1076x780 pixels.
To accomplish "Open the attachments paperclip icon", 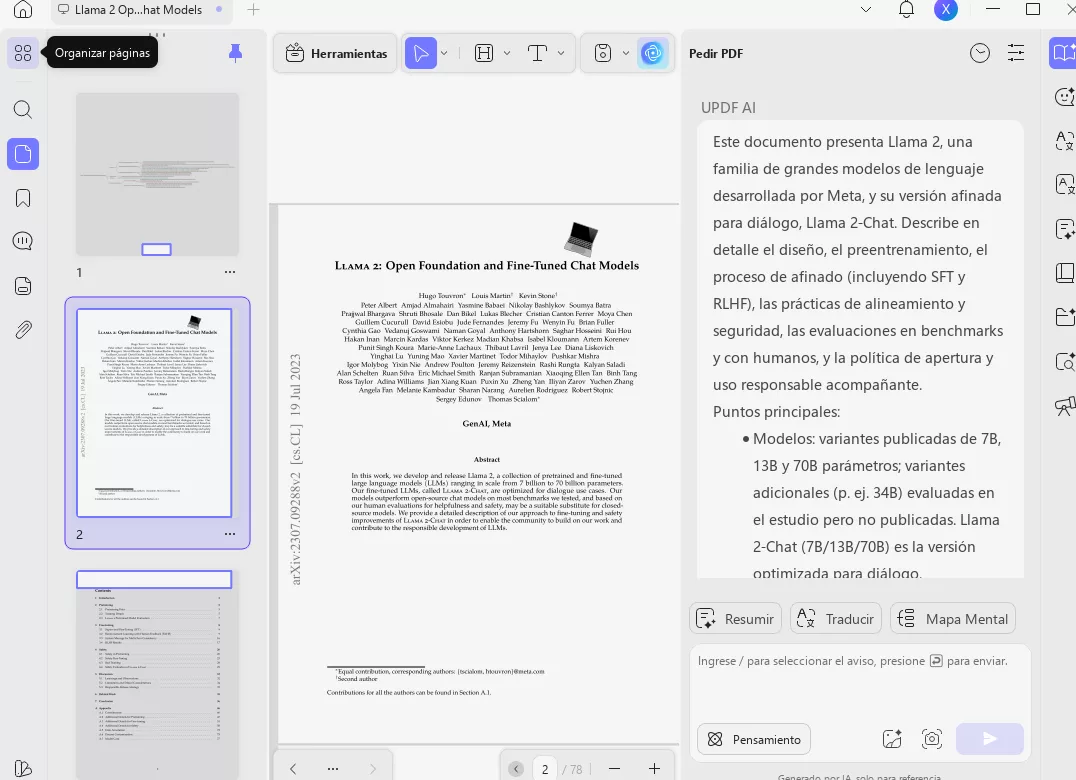I will pyautogui.click(x=23, y=329).
